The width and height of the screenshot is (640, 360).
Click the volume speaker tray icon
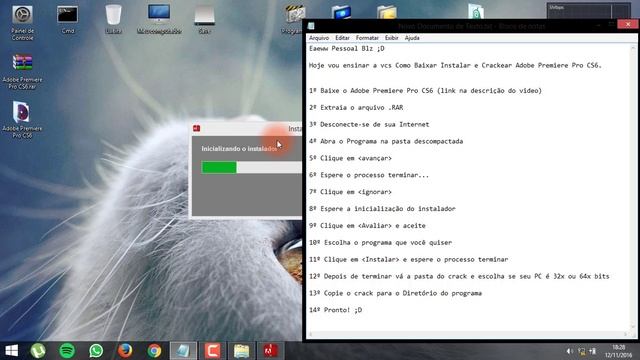click(x=570, y=351)
